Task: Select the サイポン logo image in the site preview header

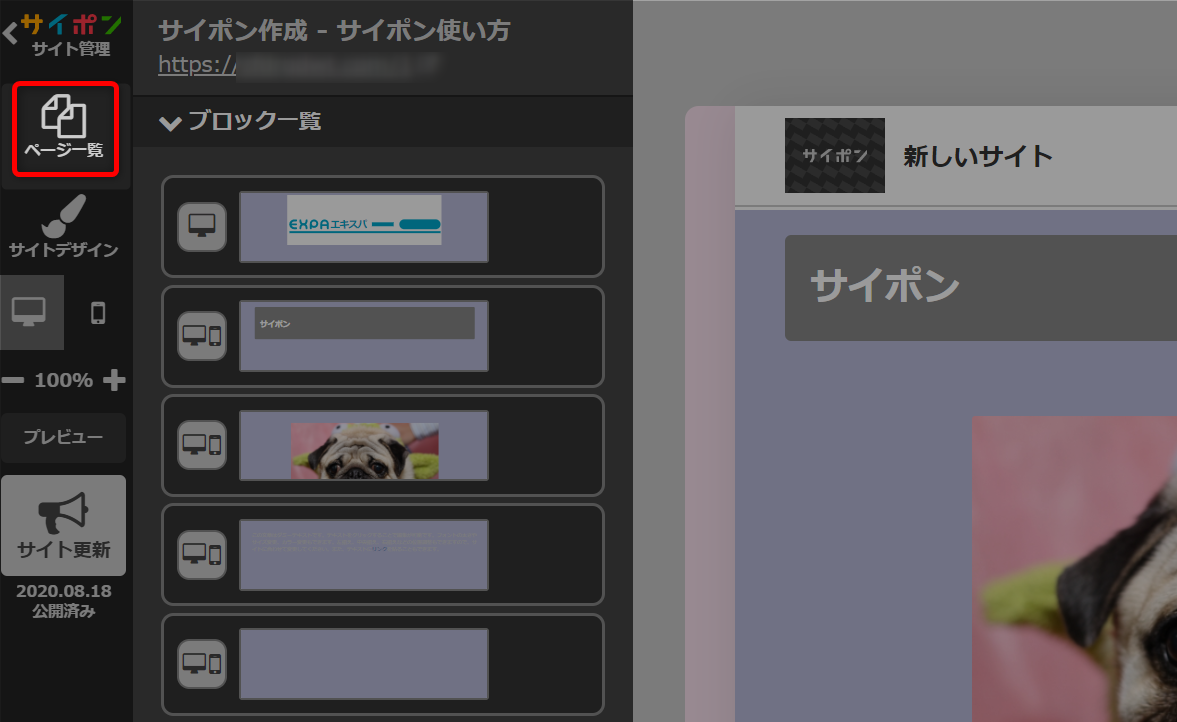Action: tap(835, 155)
